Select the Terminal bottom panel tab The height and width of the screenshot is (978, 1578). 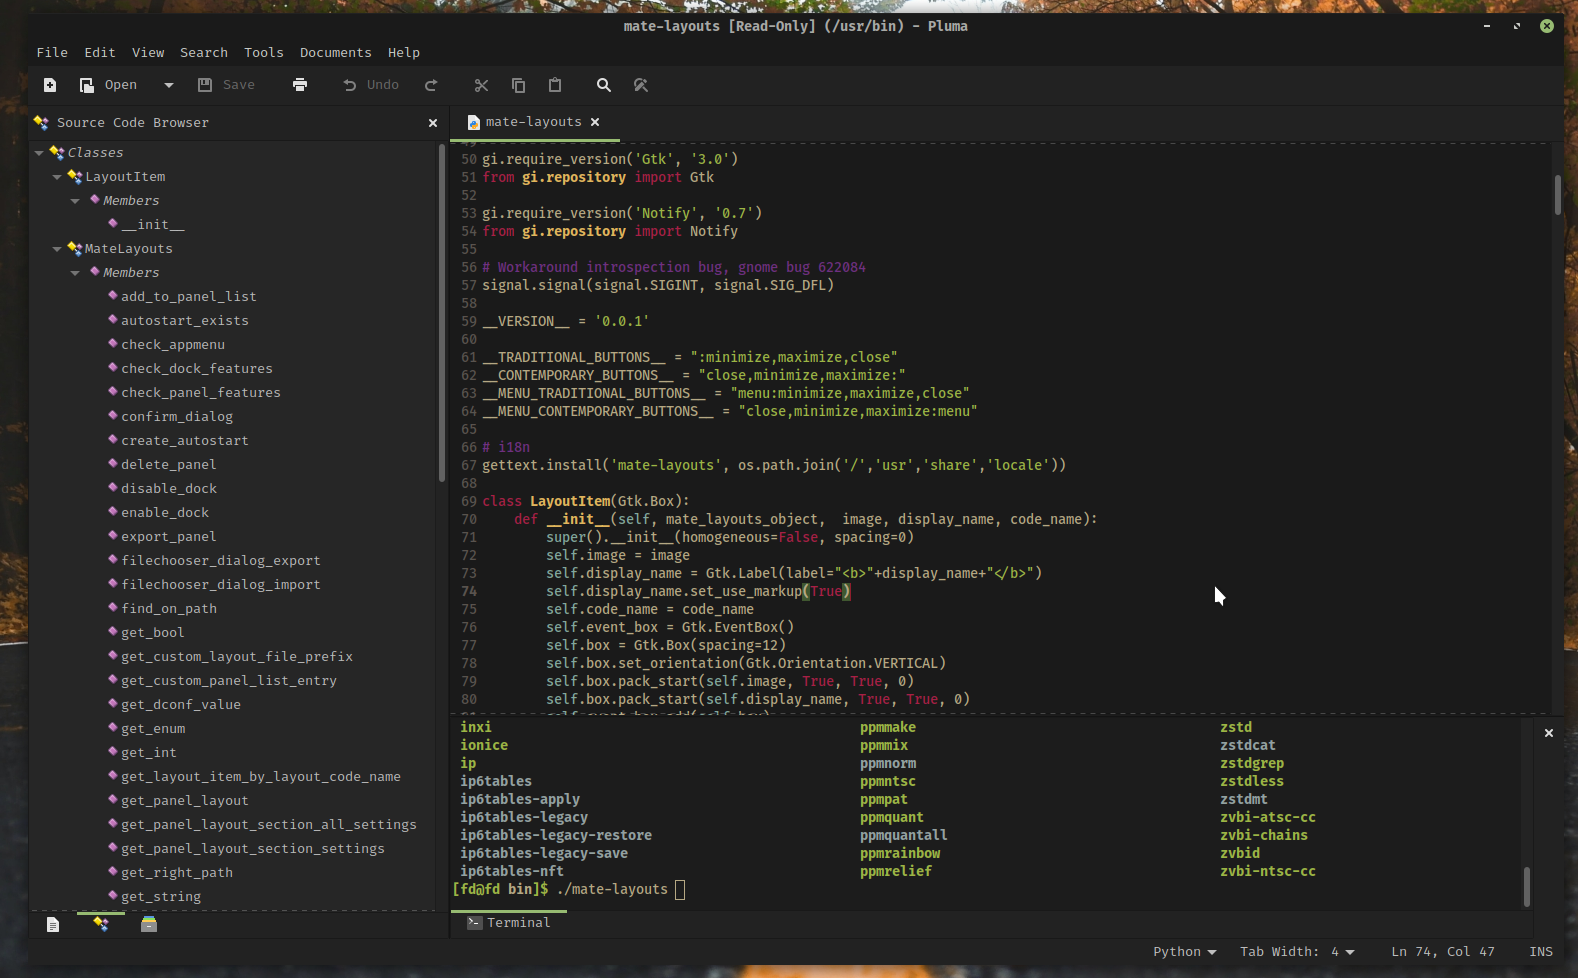[509, 923]
